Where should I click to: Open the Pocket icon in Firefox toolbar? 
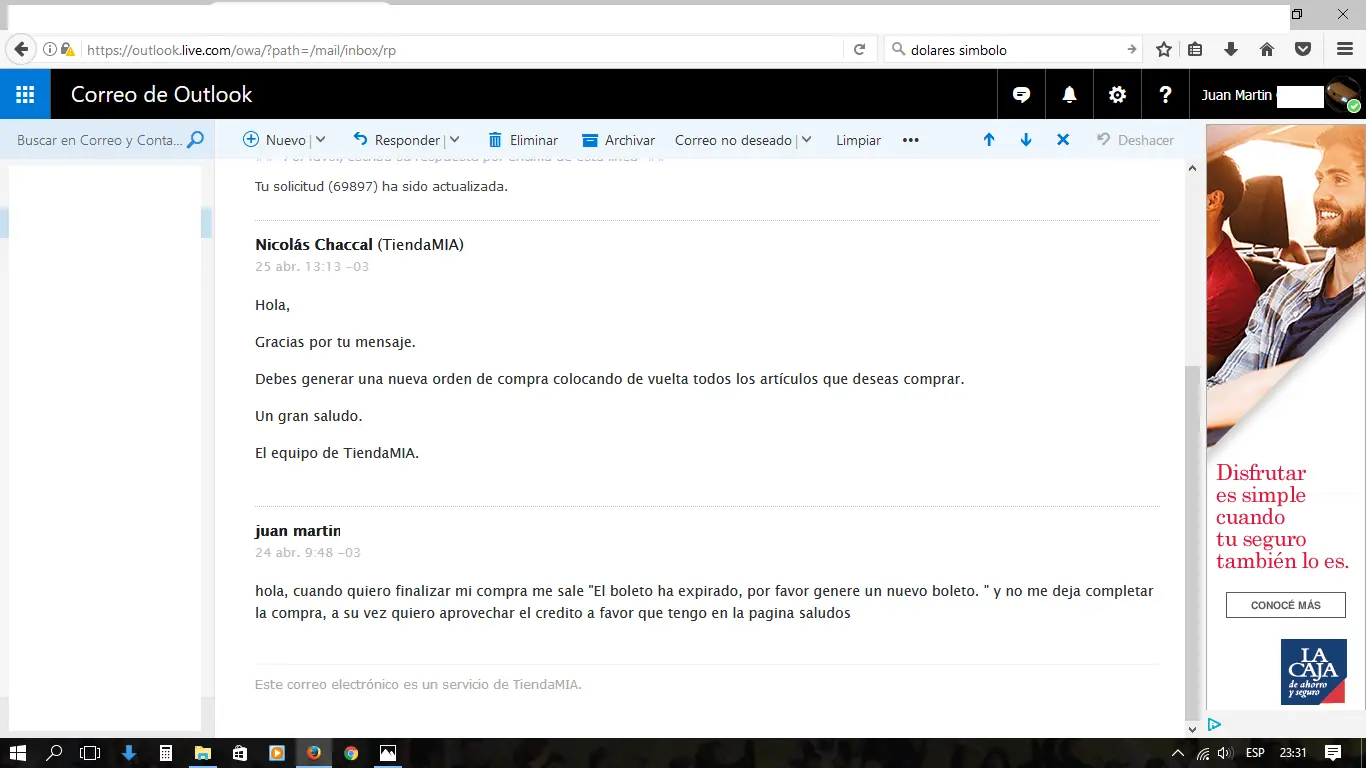coord(1303,49)
